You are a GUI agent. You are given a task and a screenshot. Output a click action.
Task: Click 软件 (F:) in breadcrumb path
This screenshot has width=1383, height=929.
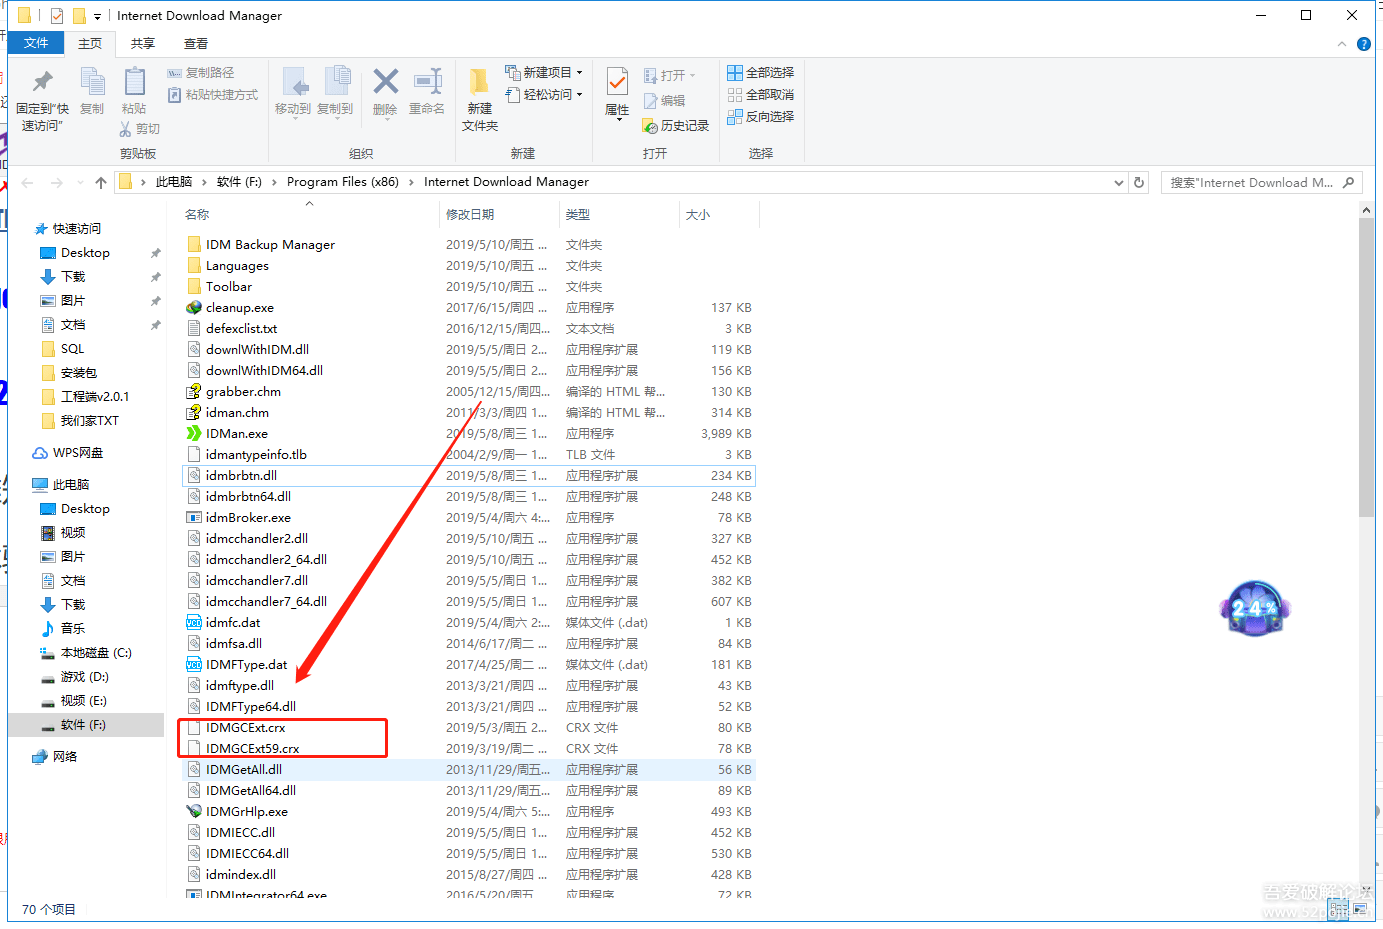pyautogui.click(x=239, y=182)
